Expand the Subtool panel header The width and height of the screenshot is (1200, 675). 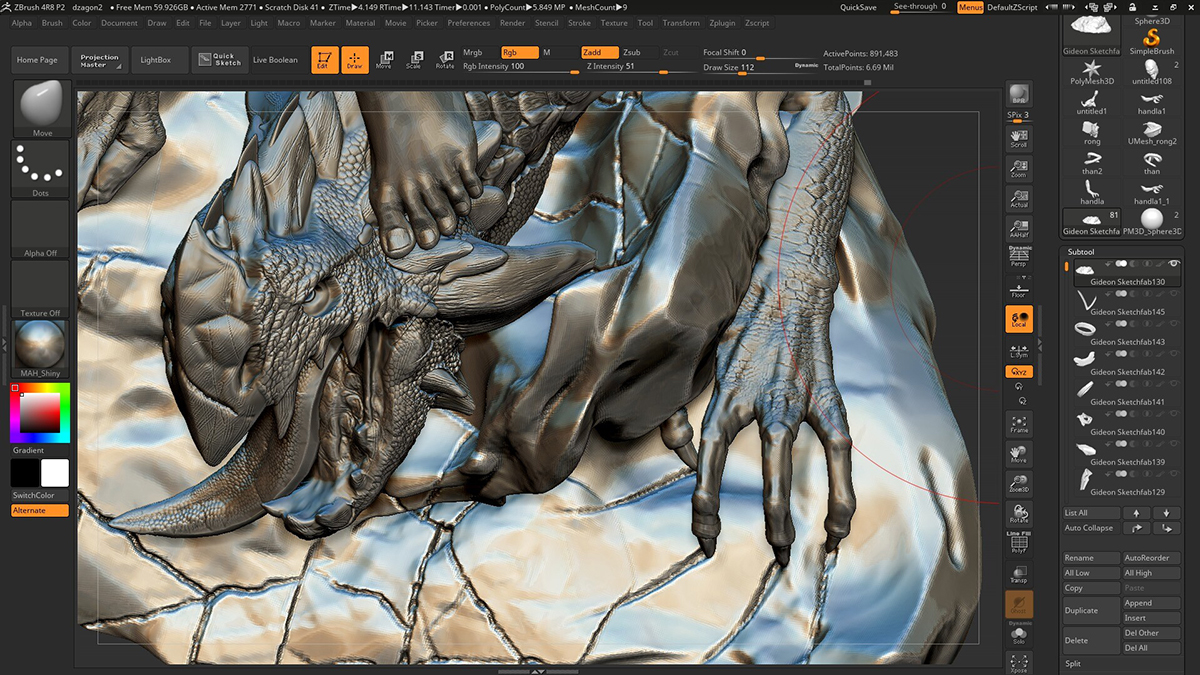(1082, 252)
